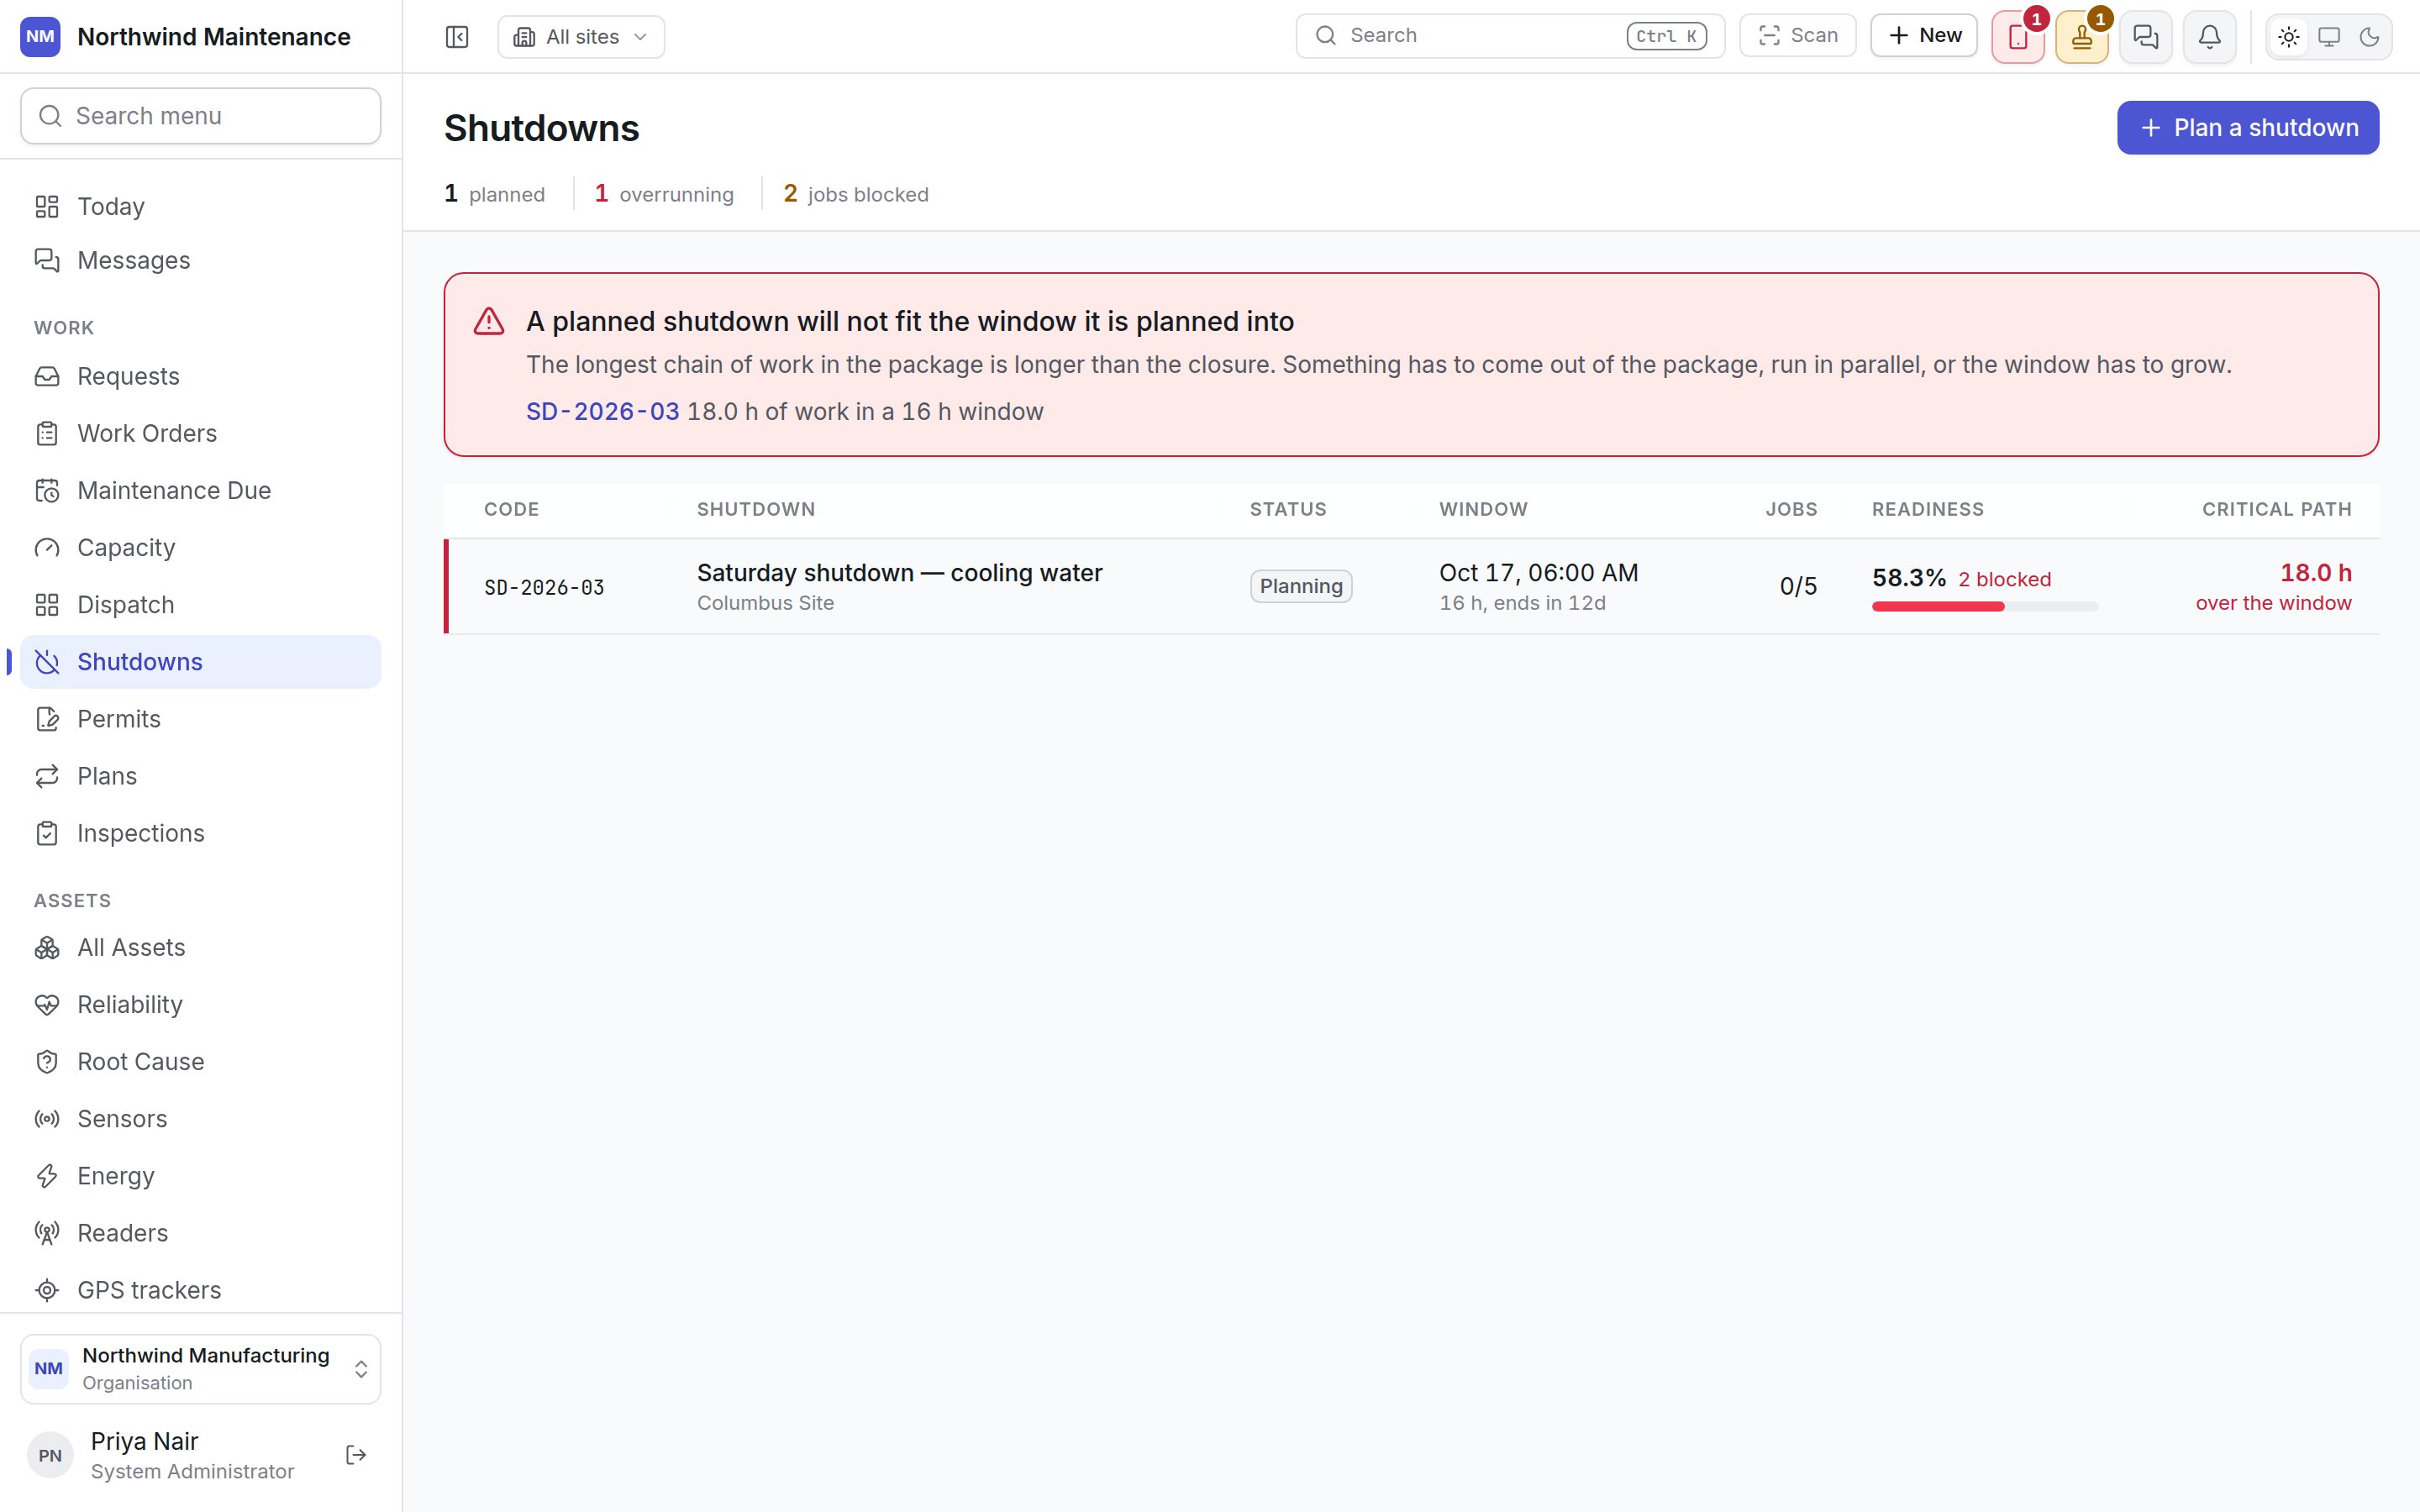Click the sign out icon beside Priya Nair
Viewport: 2420px width, 1512px height.
pyautogui.click(x=356, y=1455)
